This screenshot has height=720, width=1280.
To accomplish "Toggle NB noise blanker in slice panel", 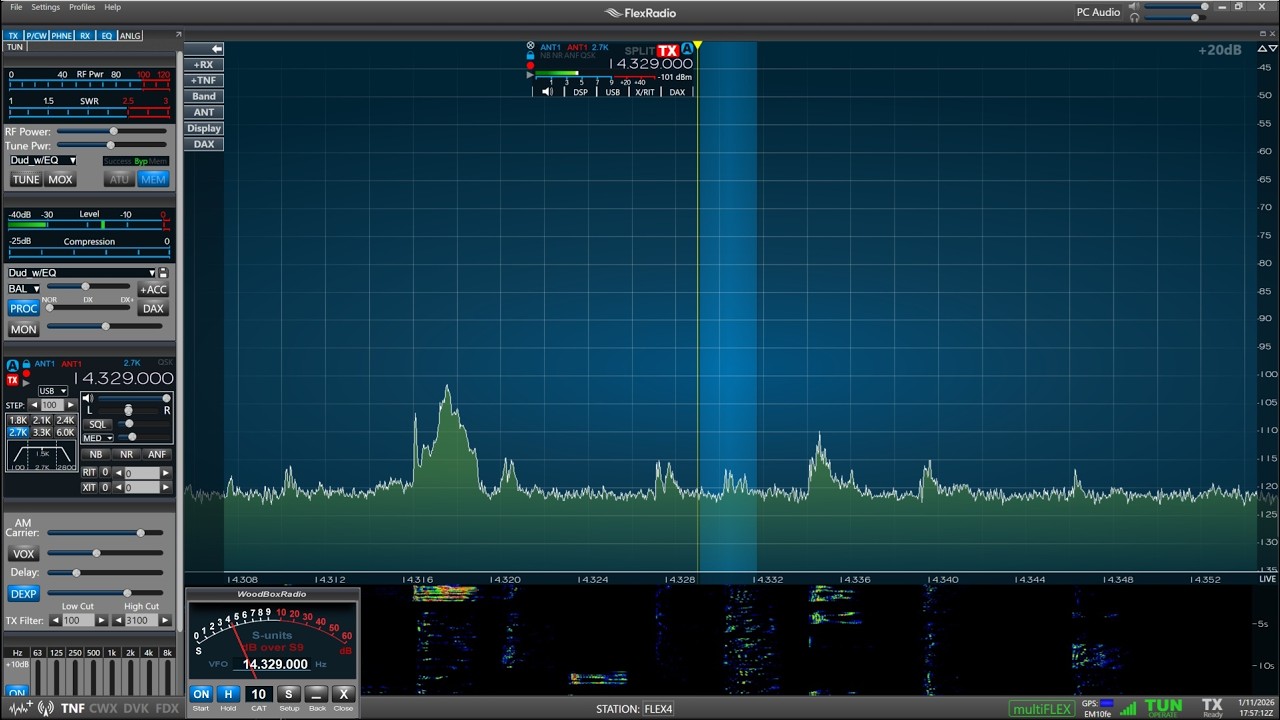I will (x=96, y=454).
